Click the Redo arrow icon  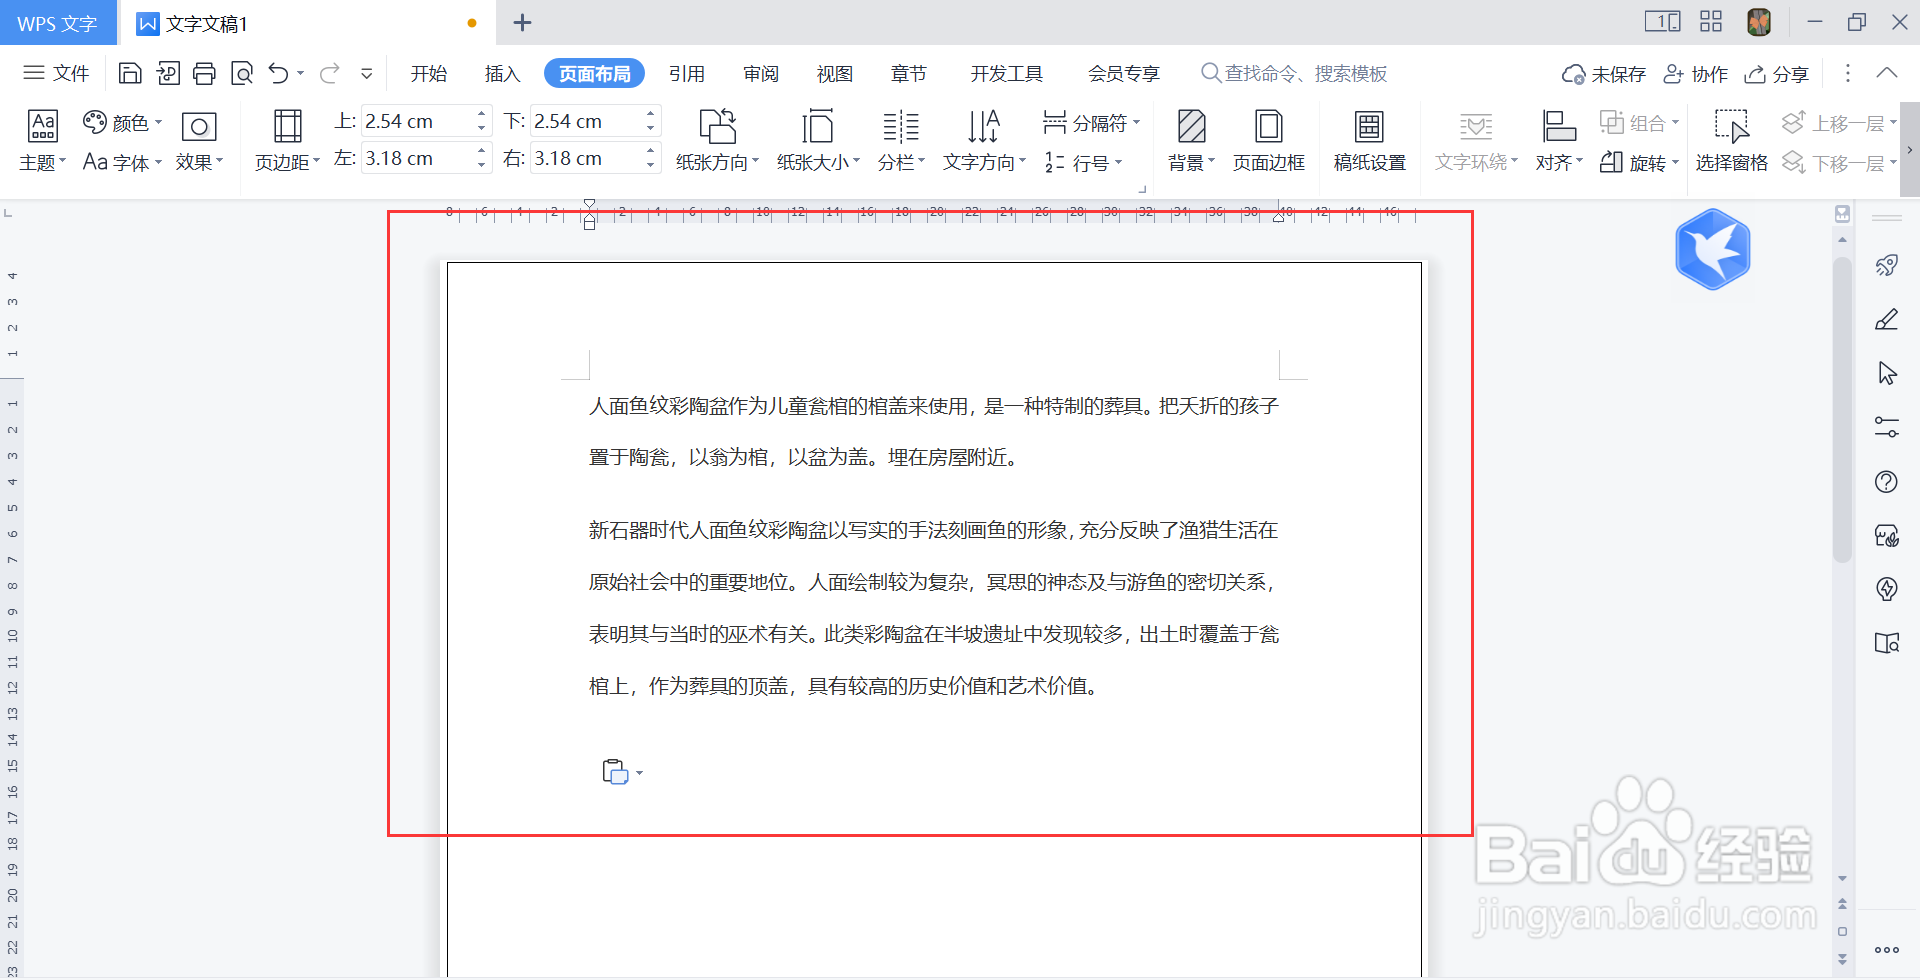click(330, 73)
